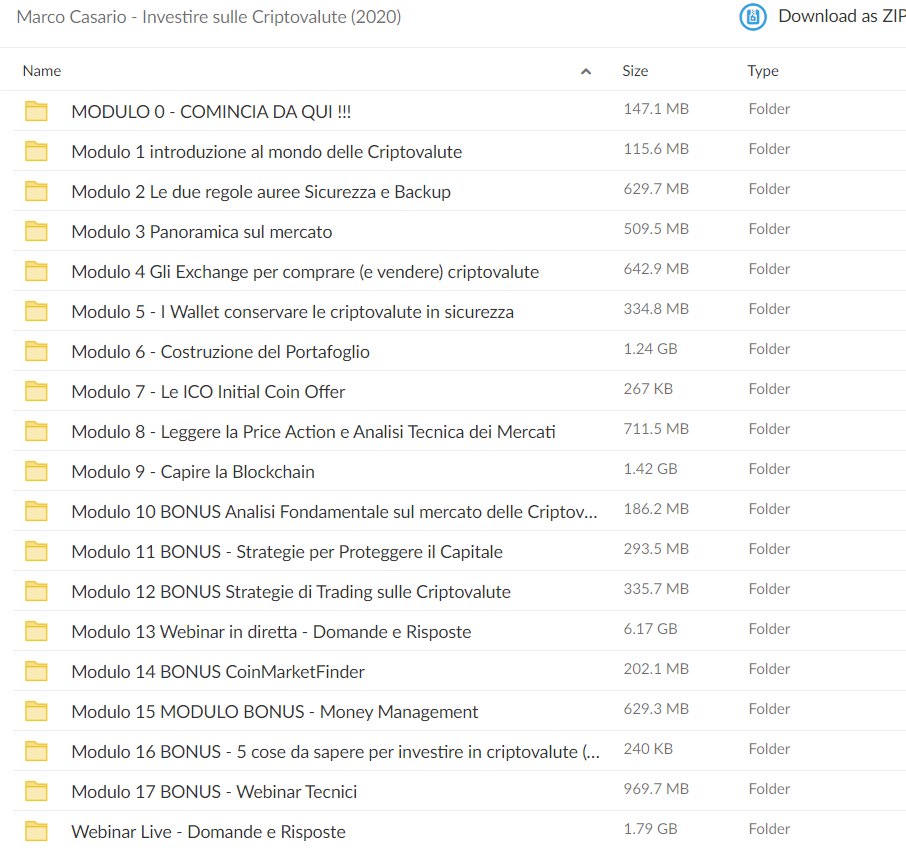Click folder icon of Modulo 17 BONUS Webinar Tecnici

pos(36,791)
